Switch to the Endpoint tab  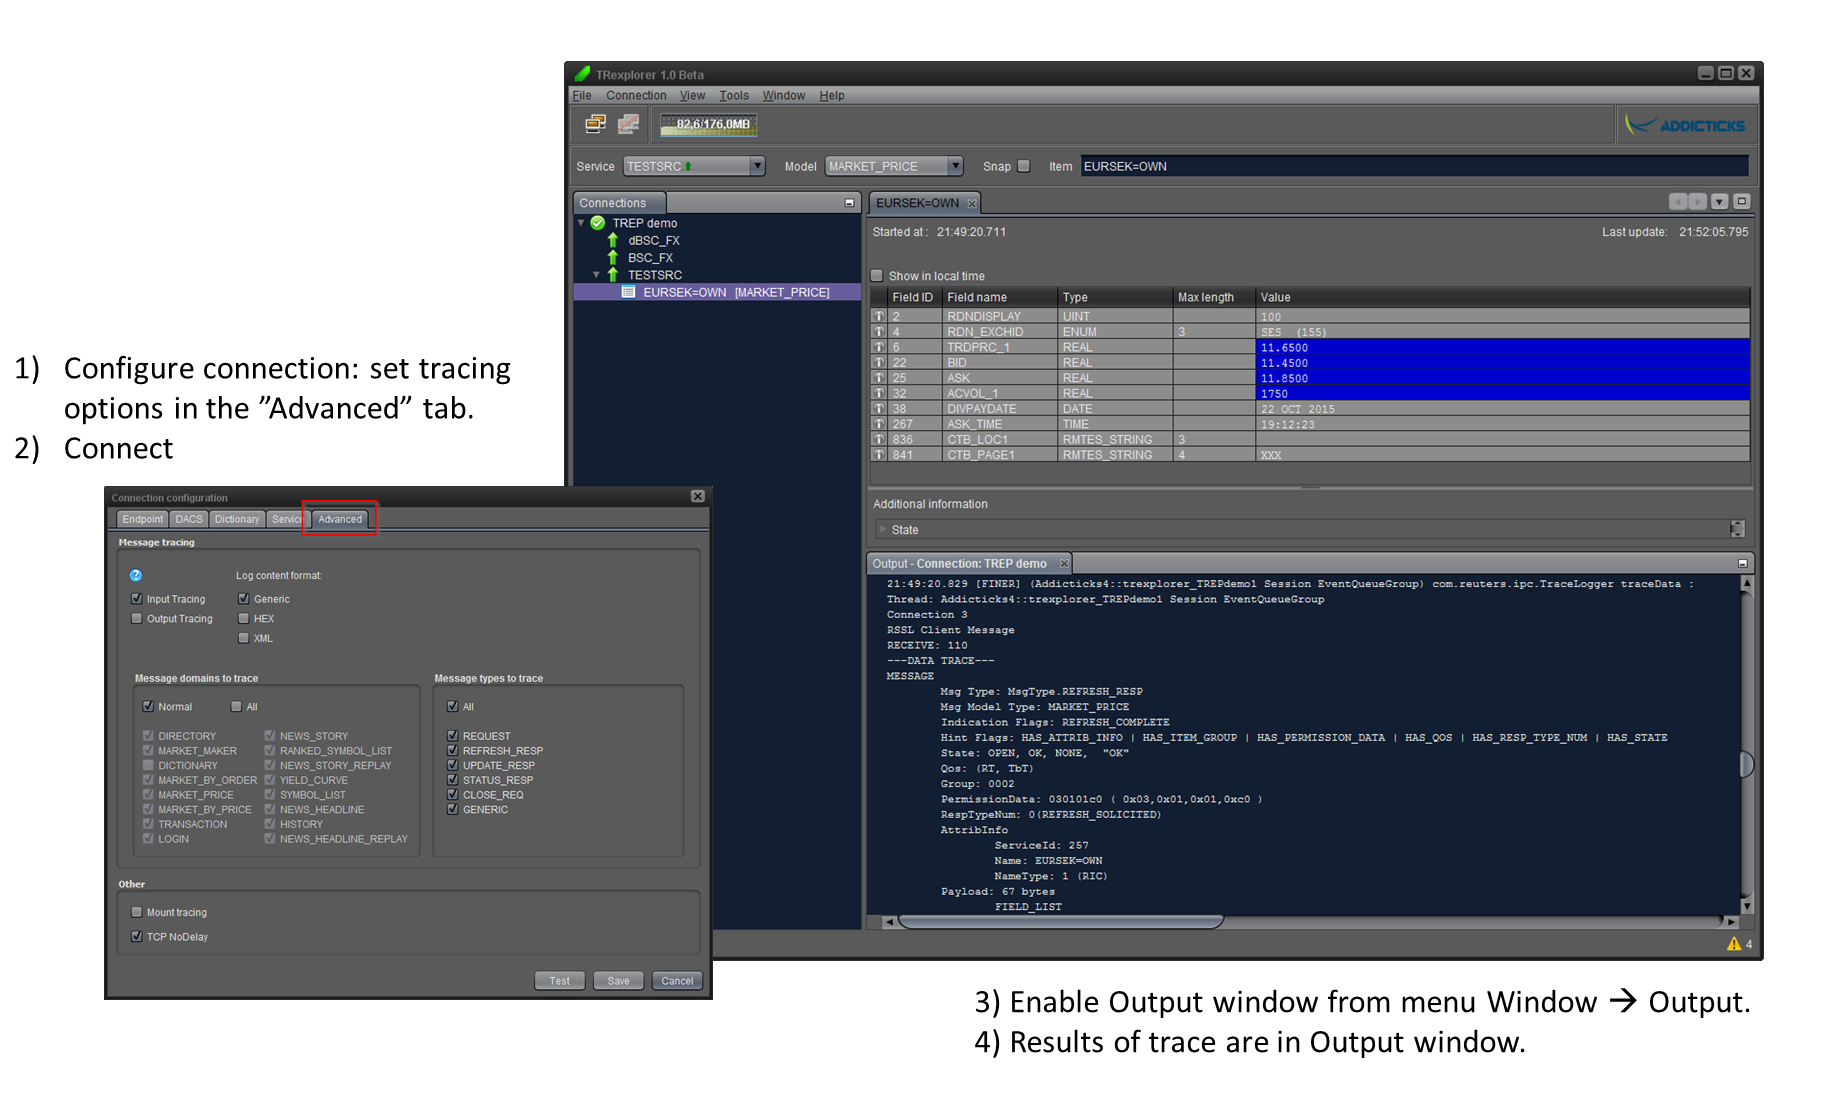[142, 519]
